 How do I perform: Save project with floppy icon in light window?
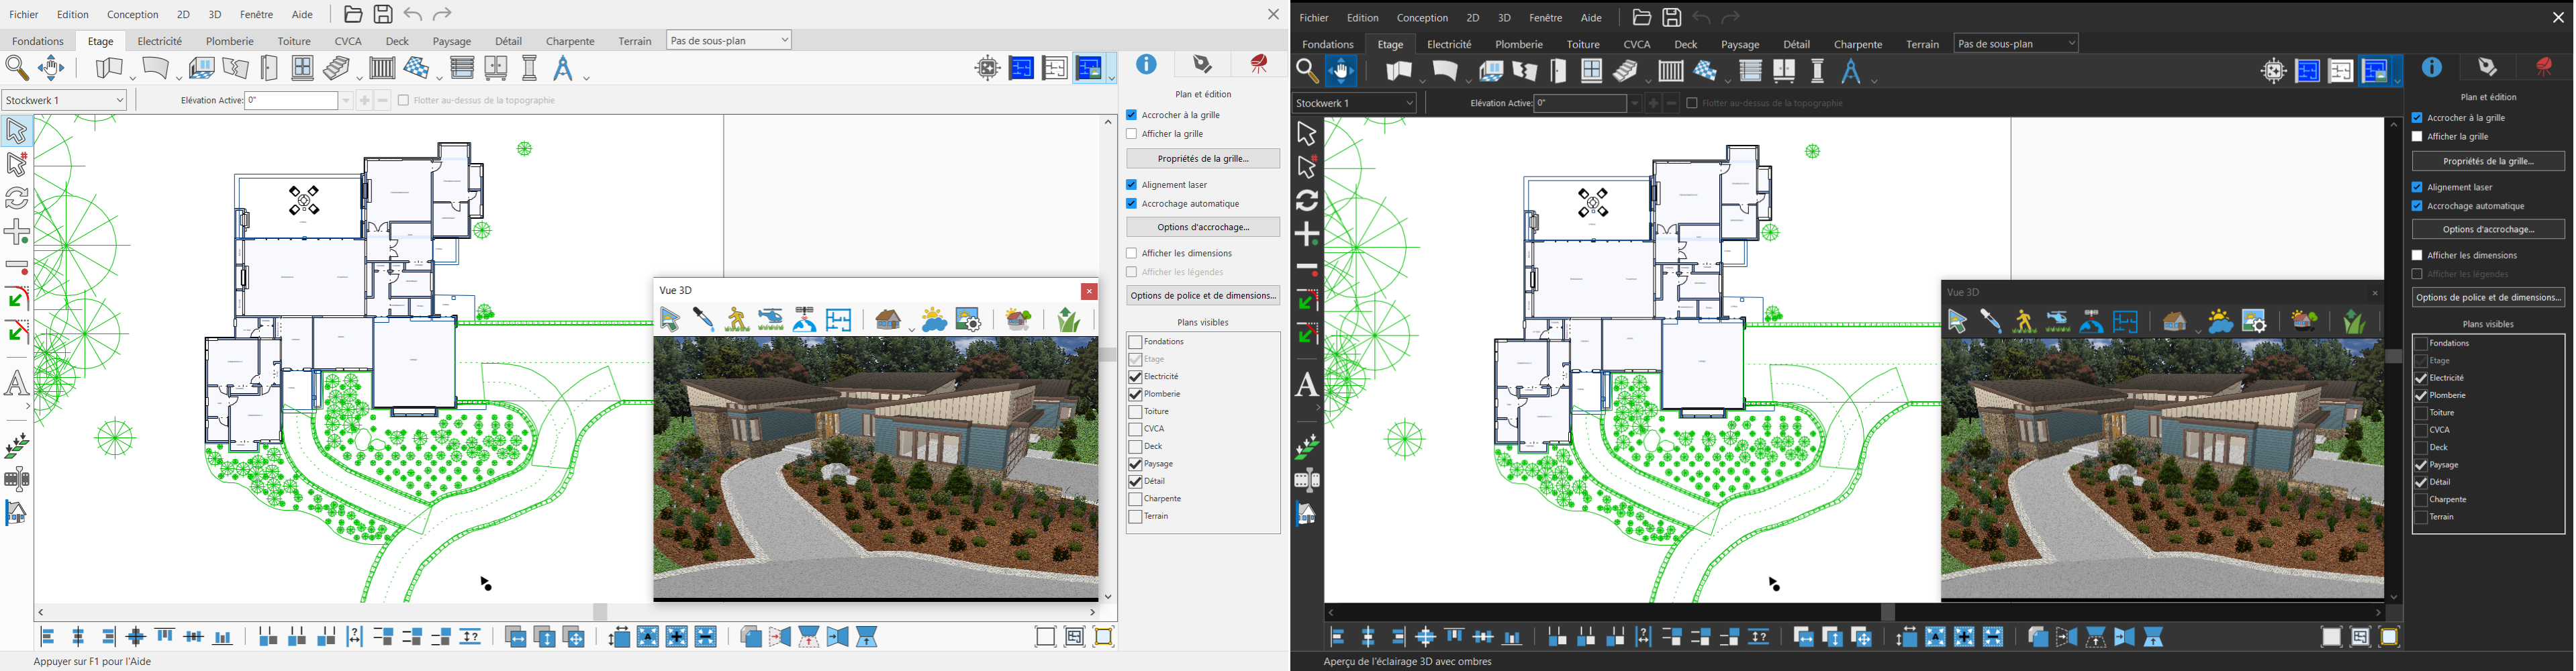[383, 14]
